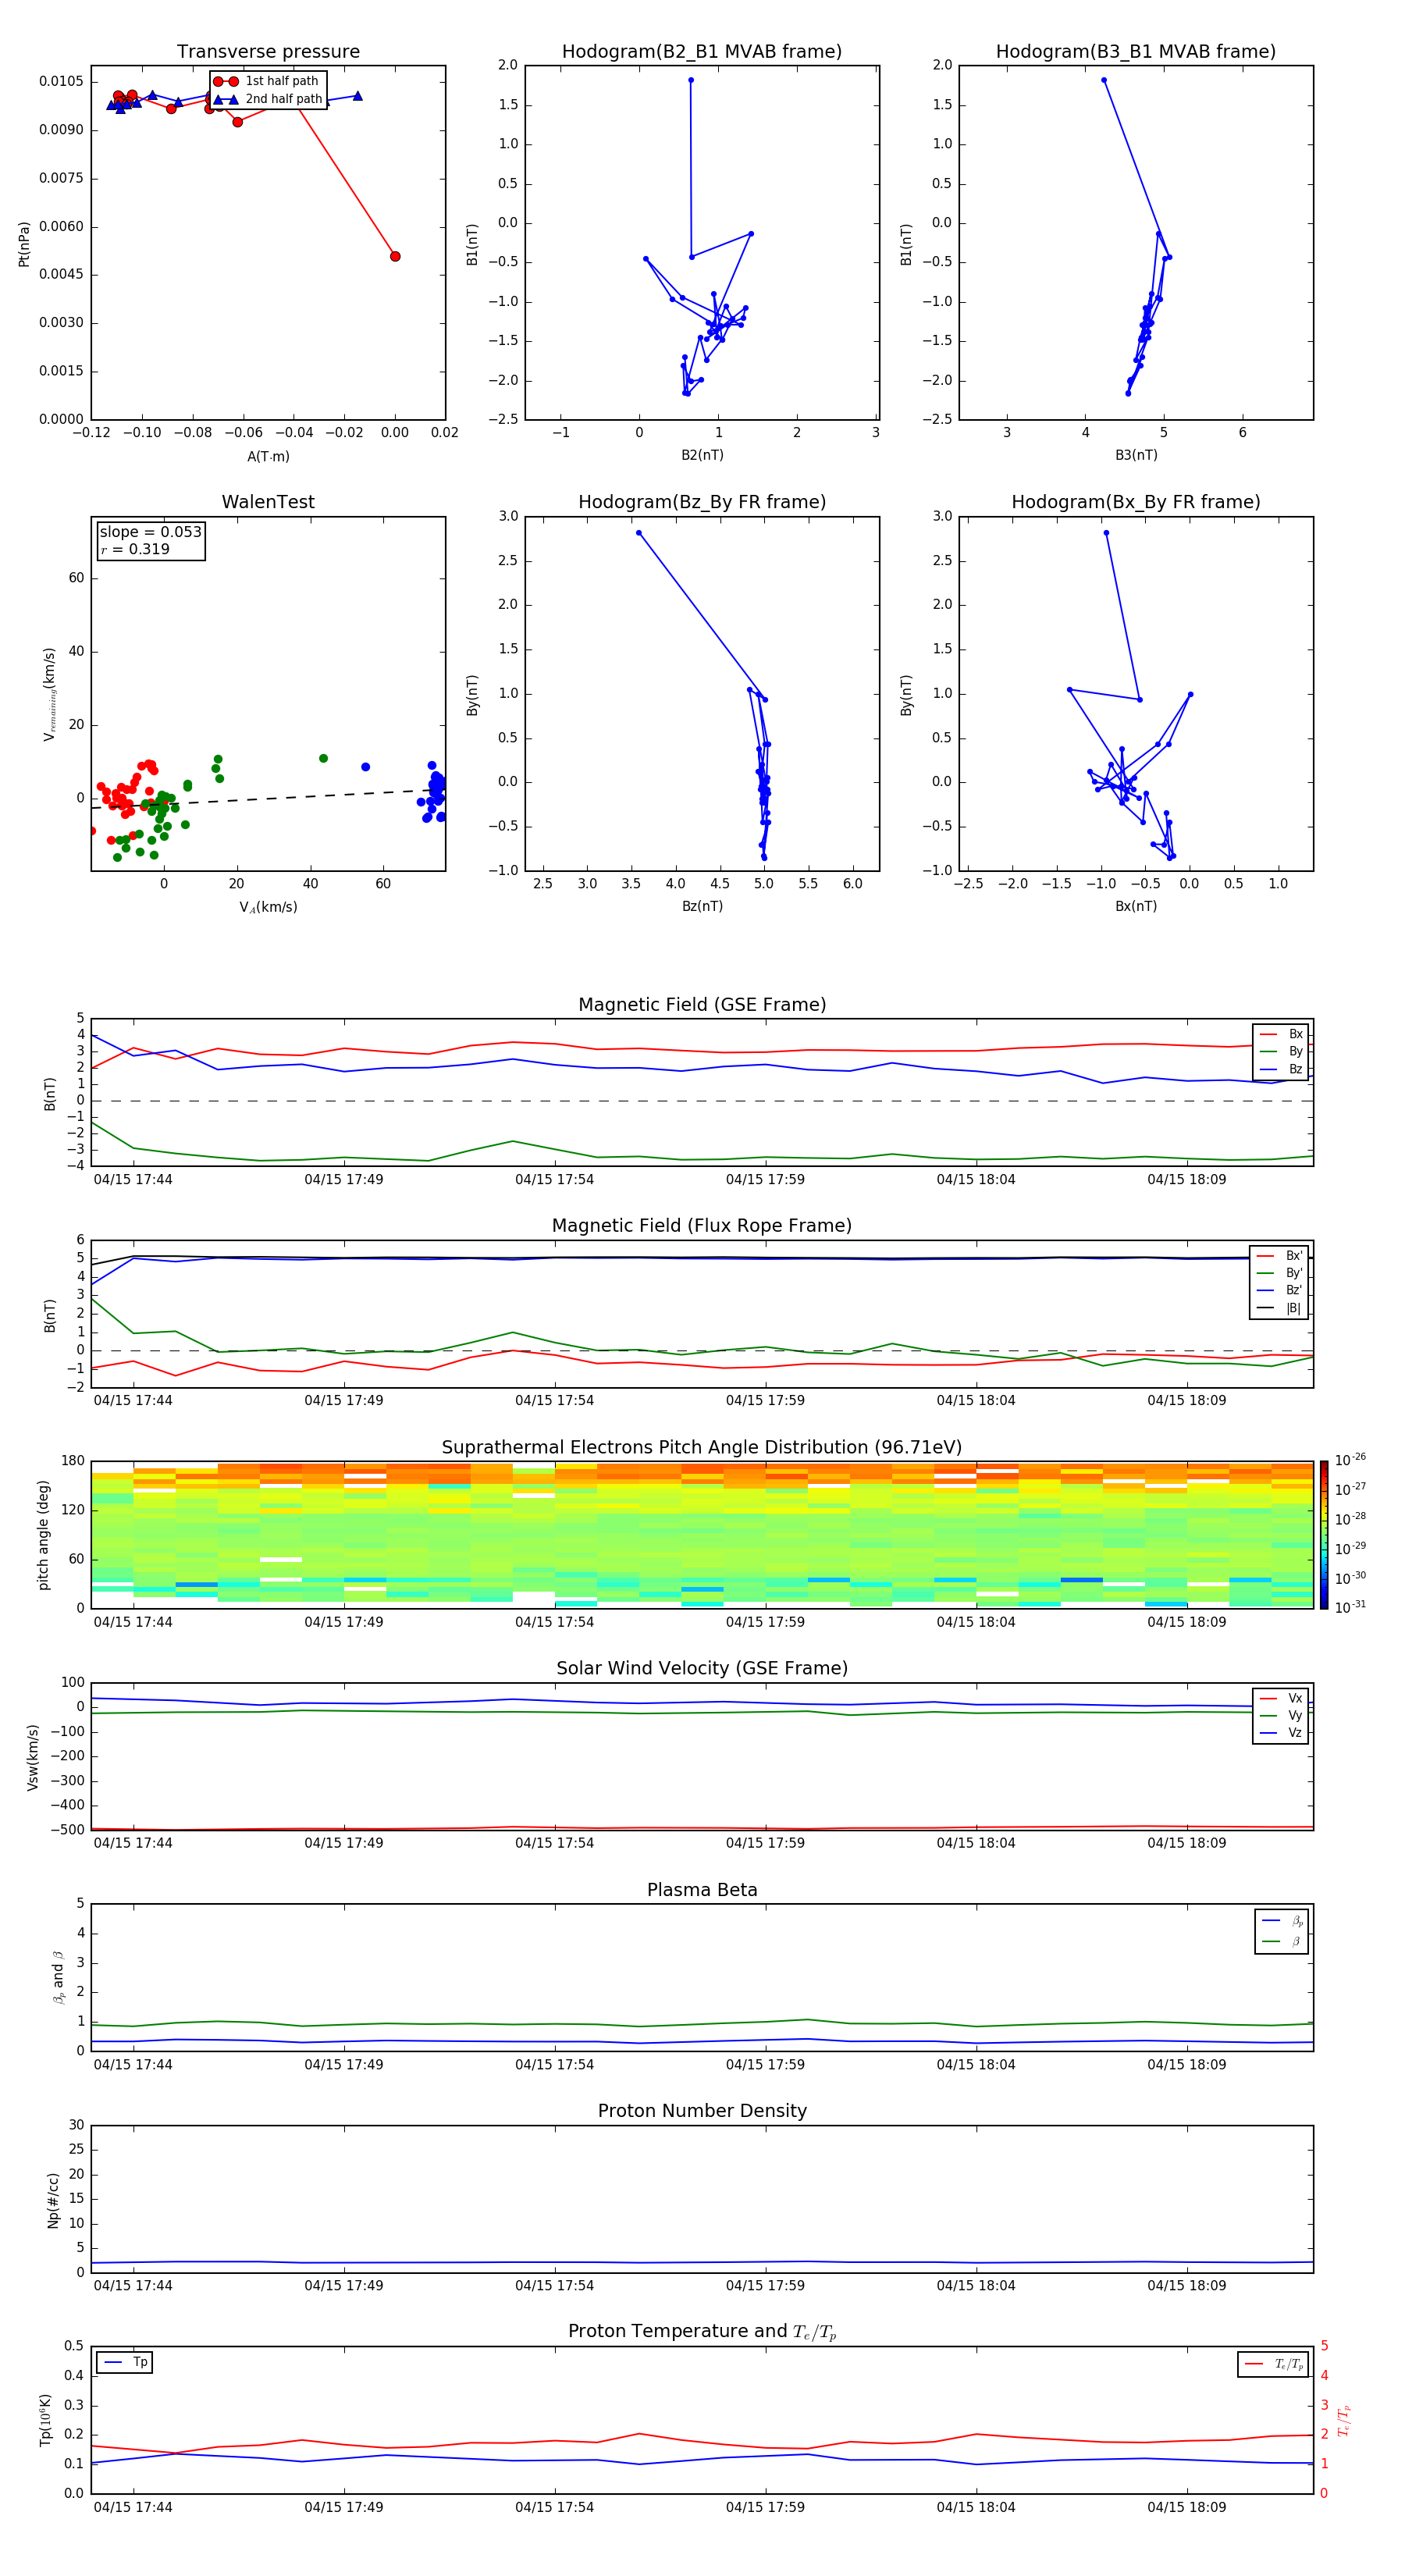Click the topmost point in the B2_B1 hodogram
This screenshot has width=1405, height=2576.
(x=691, y=80)
